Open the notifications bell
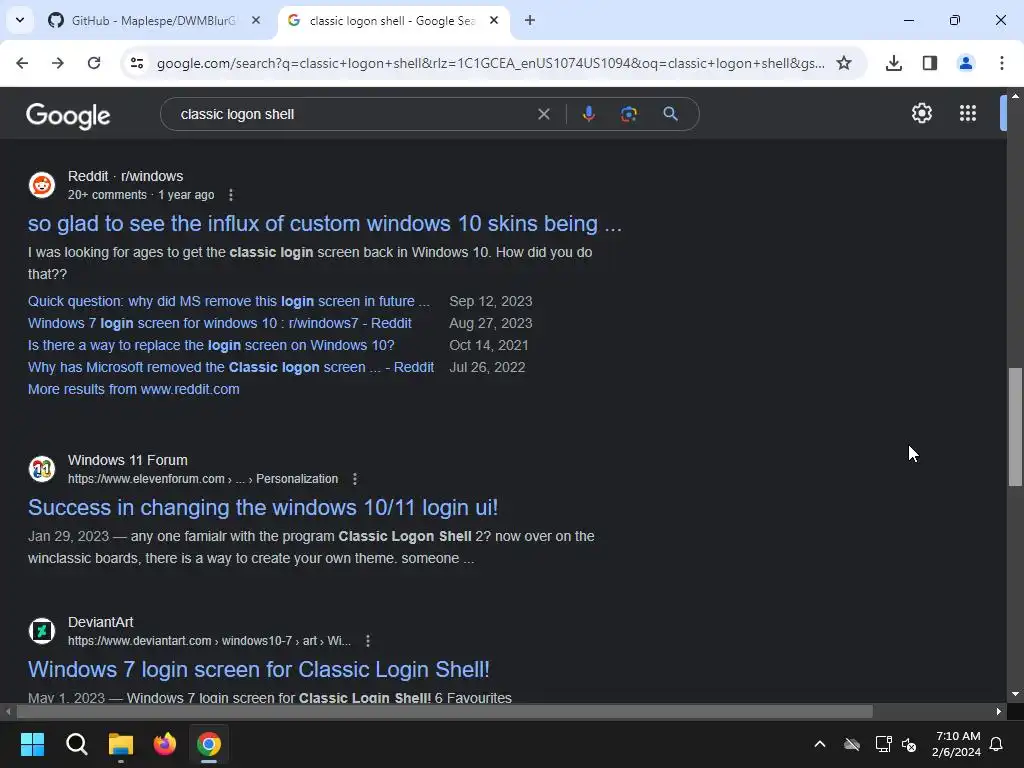This screenshot has height=768, width=1024. pyautogui.click(x=996, y=744)
